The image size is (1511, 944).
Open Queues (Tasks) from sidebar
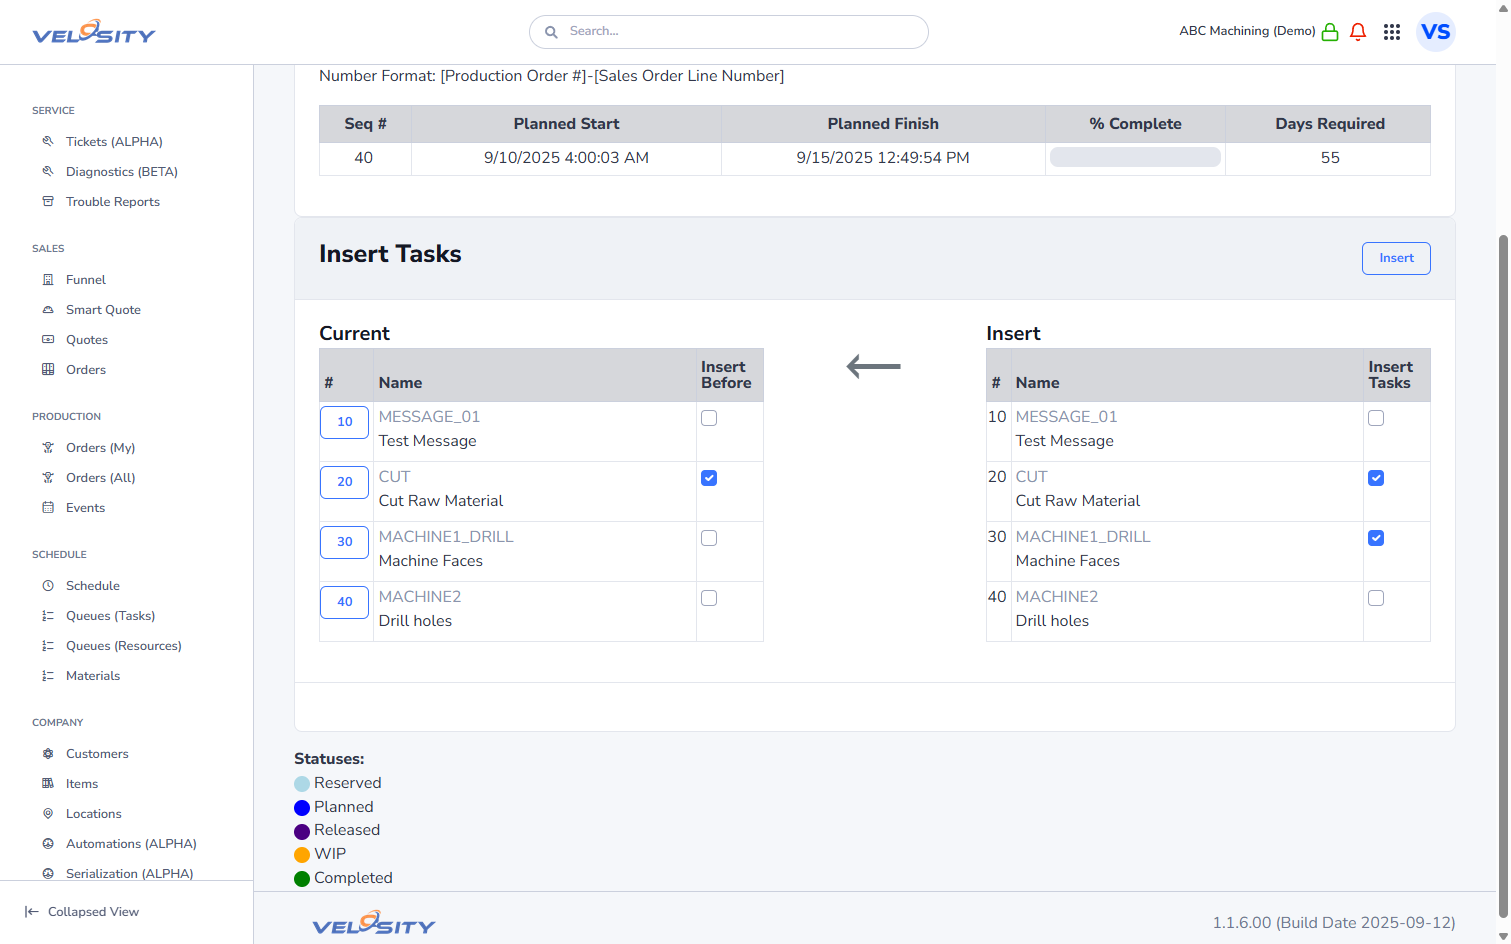click(x=110, y=616)
